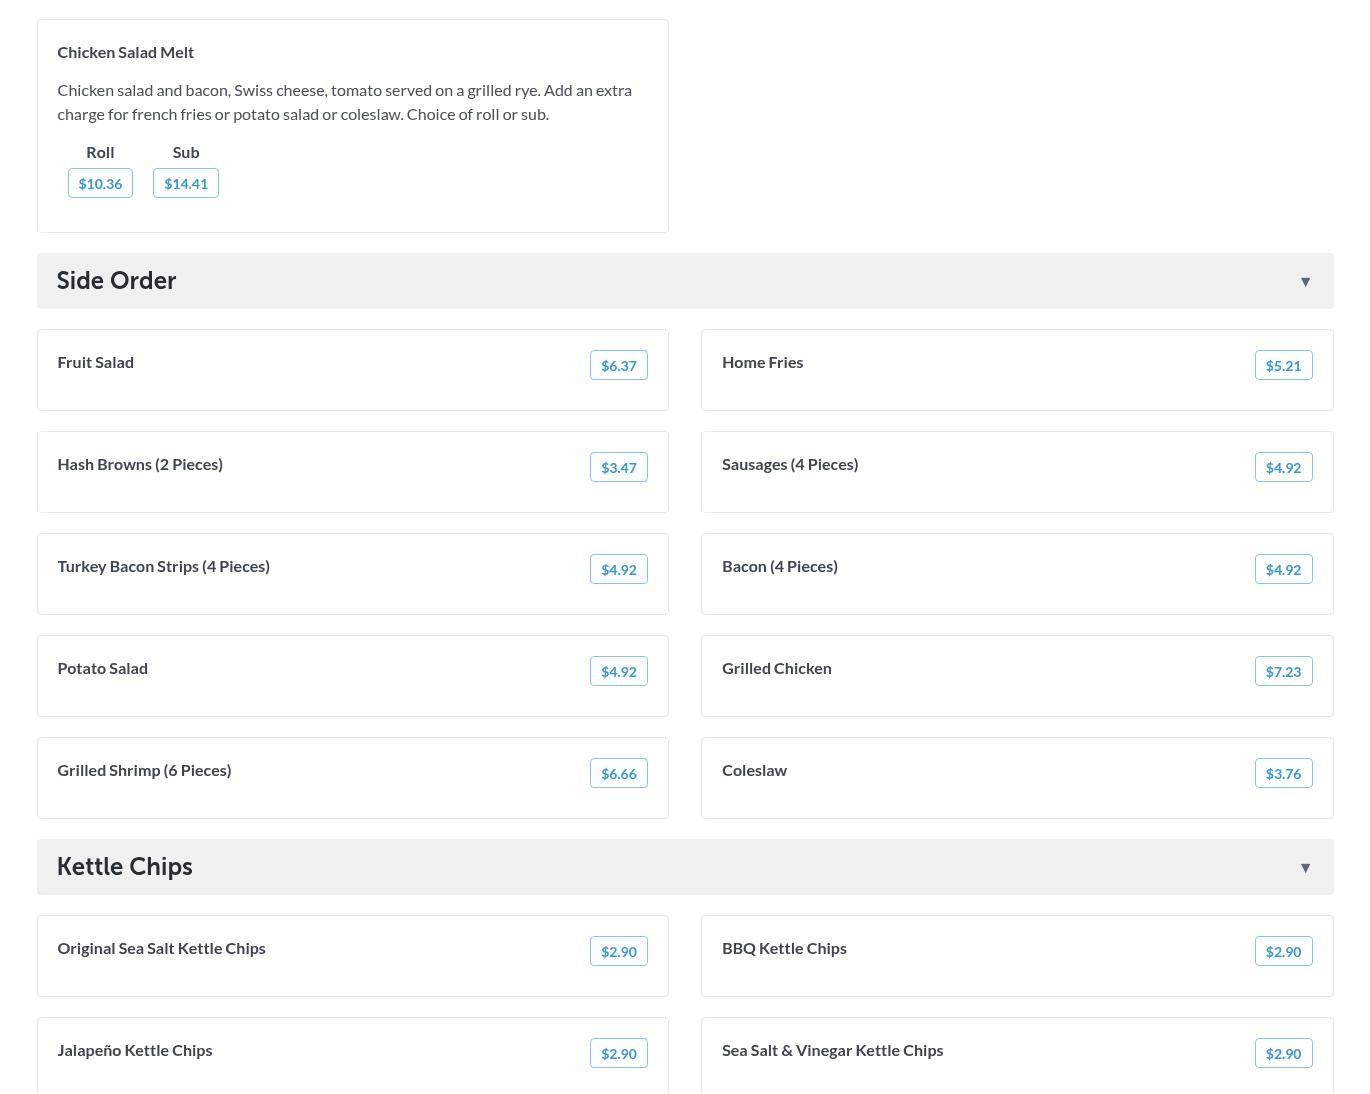
Task: Click Bacon (4 Pieces) price button
Action: pyautogui.click(x=1283, y=570)
